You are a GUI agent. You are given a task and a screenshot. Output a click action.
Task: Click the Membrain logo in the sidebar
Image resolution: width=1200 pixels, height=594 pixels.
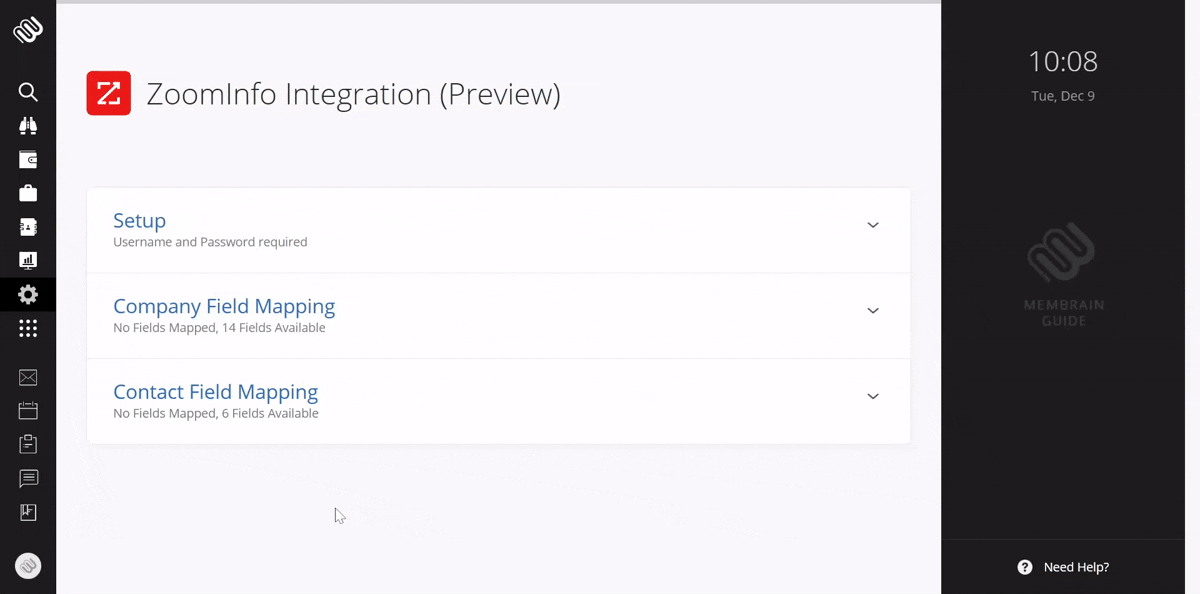pos(28,30)
